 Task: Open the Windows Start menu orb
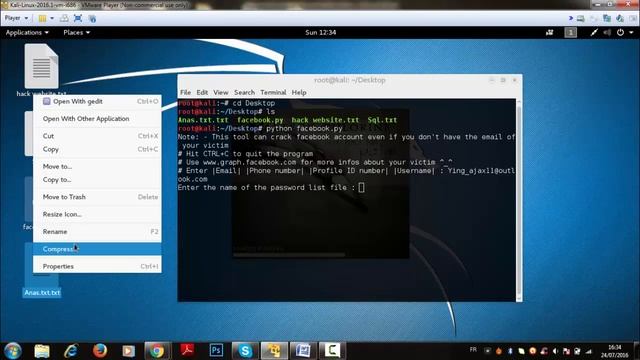(x=12, y=351)
